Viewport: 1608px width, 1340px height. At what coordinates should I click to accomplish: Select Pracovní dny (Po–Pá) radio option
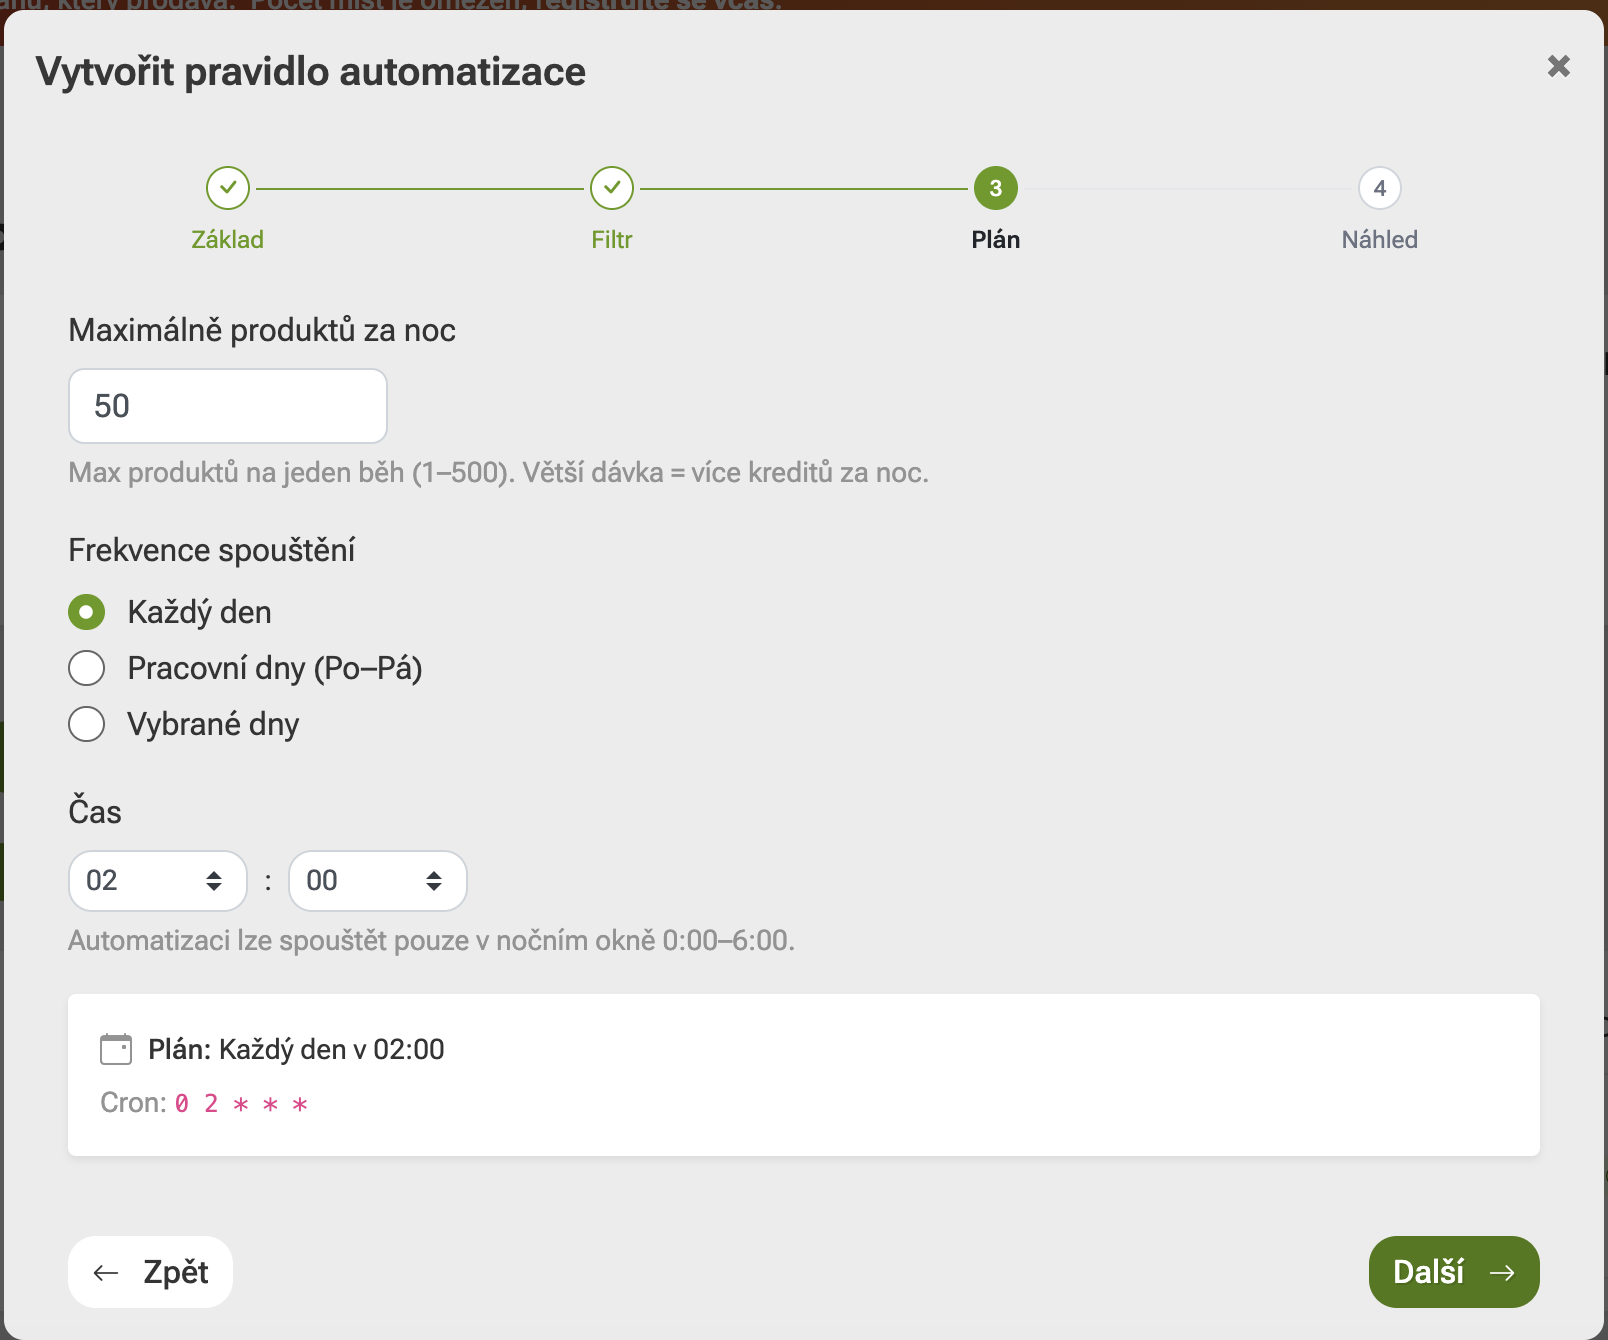click(x=87, y=668)
